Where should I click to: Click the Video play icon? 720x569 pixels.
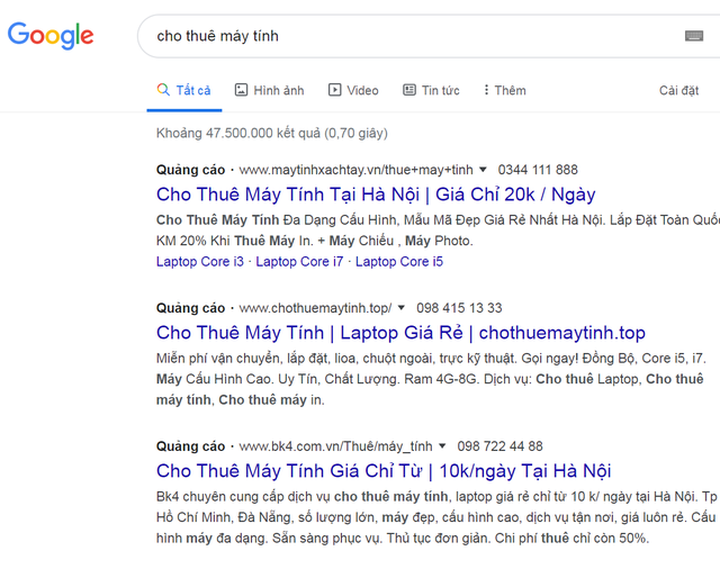coord(335,90)
